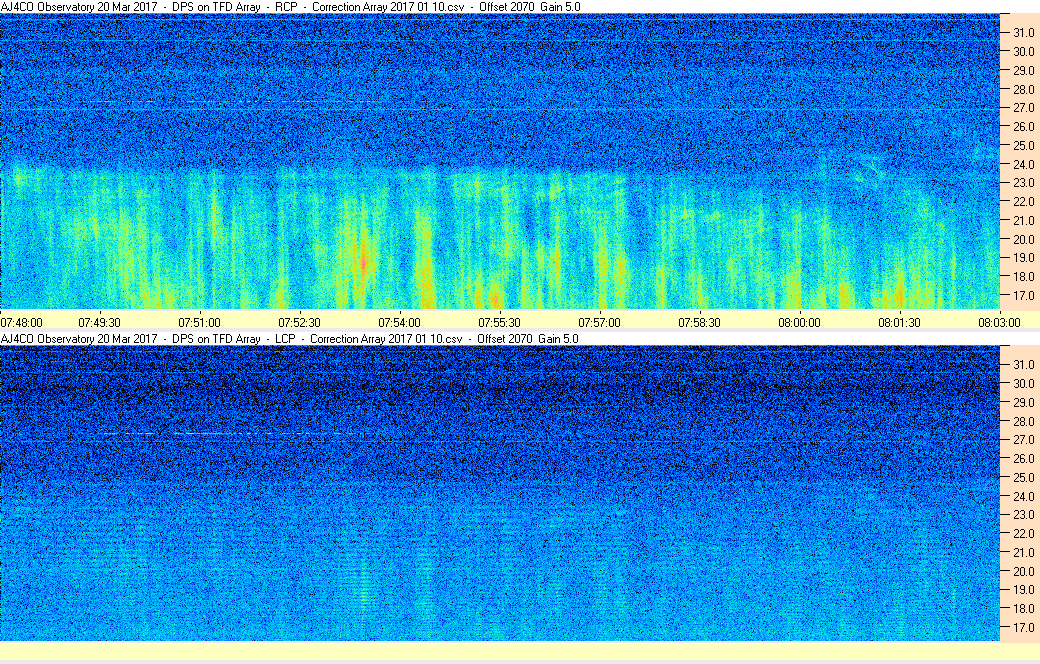Viewport: 1040px width, 664px height.
Task: Click the 25.0 frequency label on RCP plot
Action: 1023,145
